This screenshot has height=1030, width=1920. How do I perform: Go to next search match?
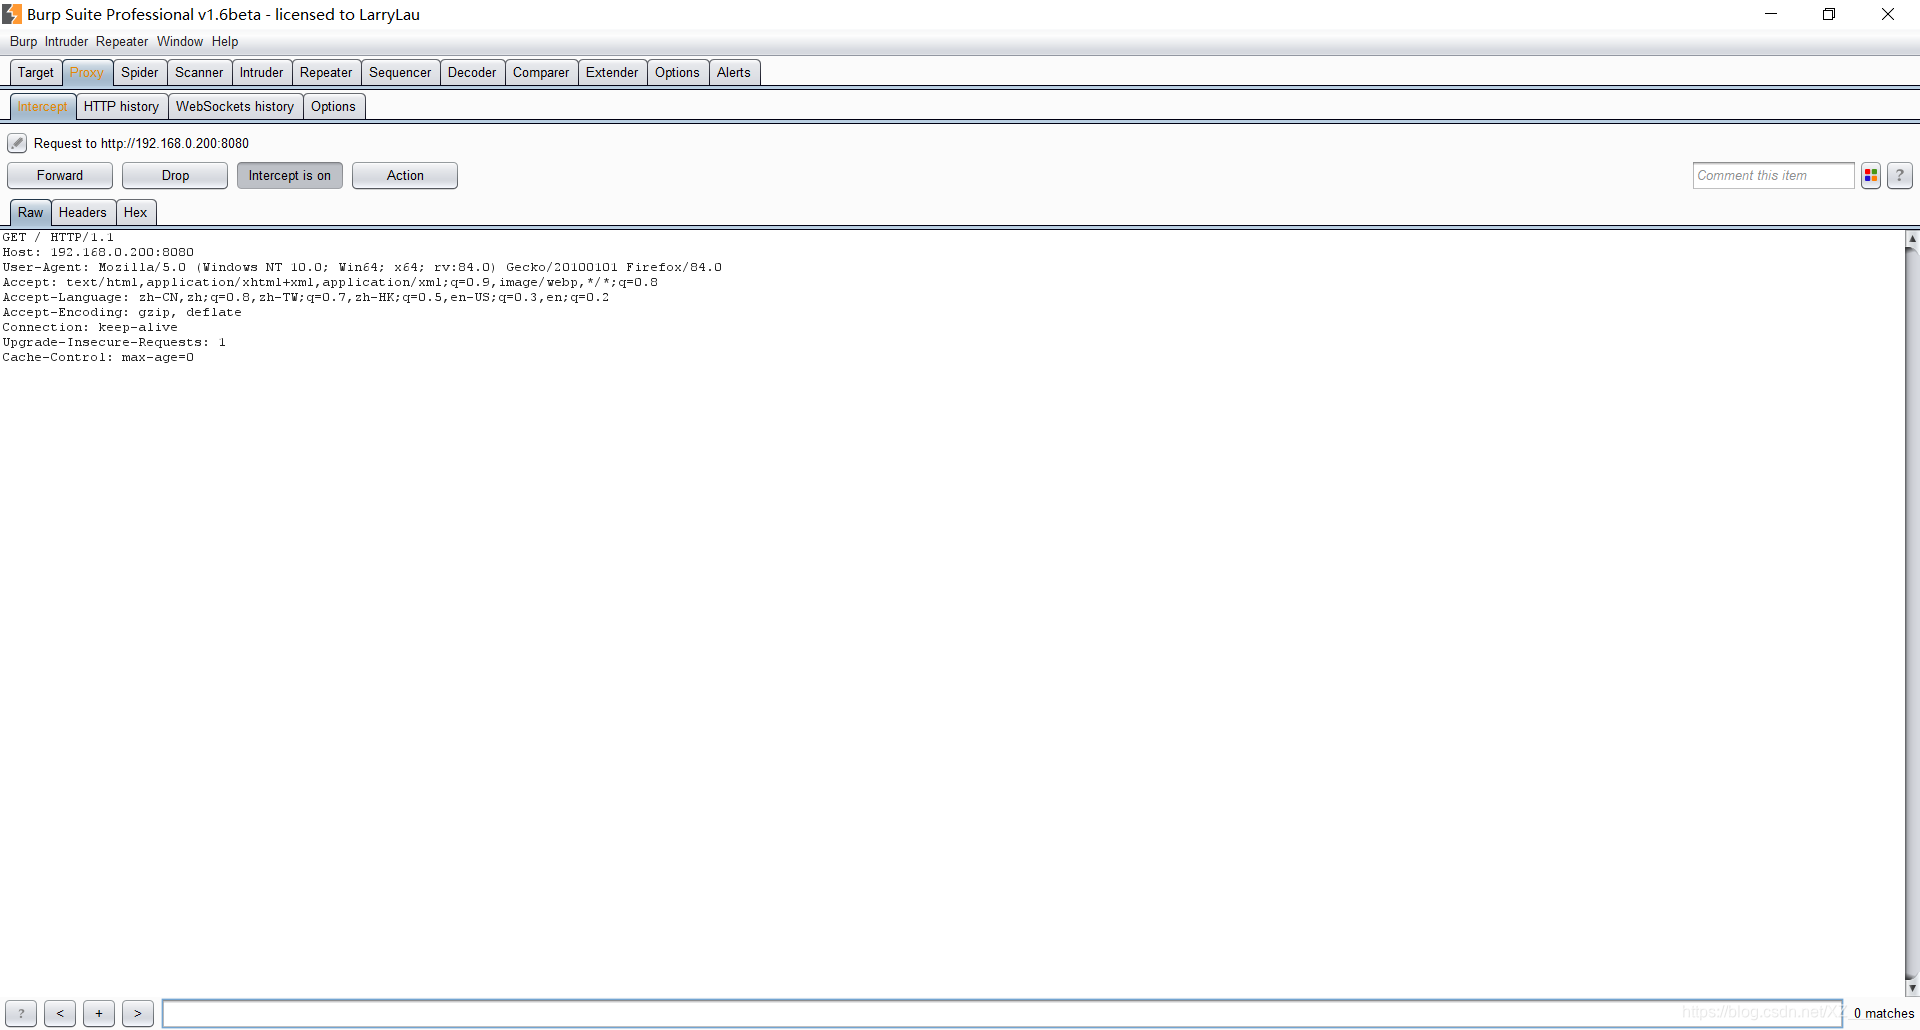[138, 1013]
